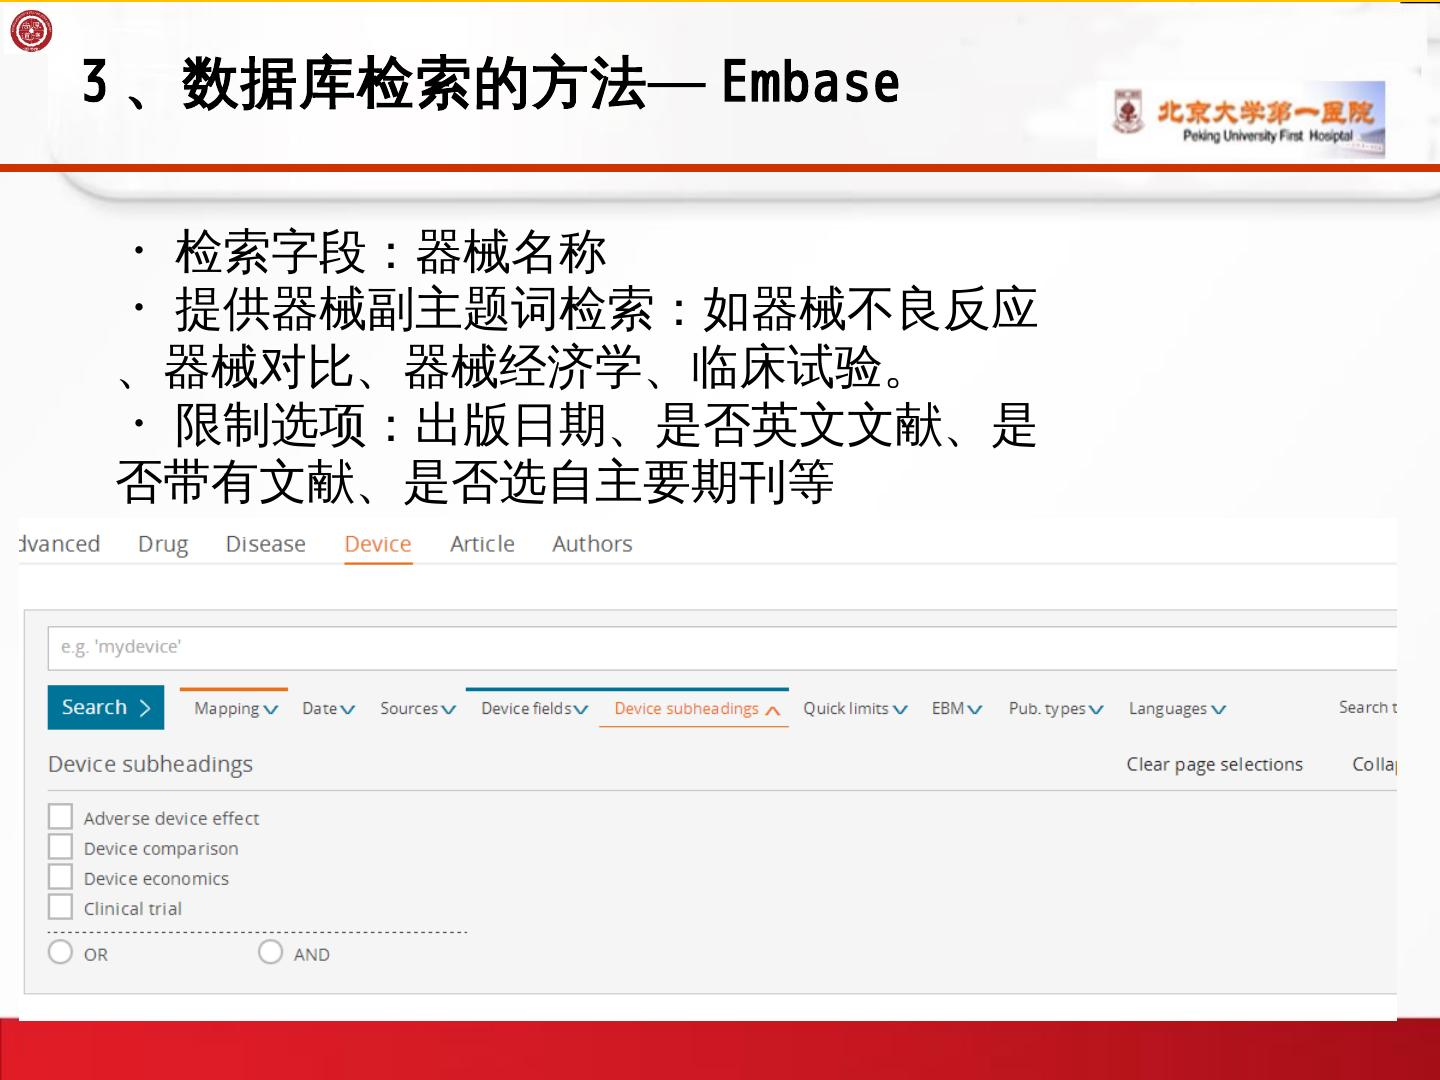
Task: Expand the Sources dropdown
Action: click(418, 709)
